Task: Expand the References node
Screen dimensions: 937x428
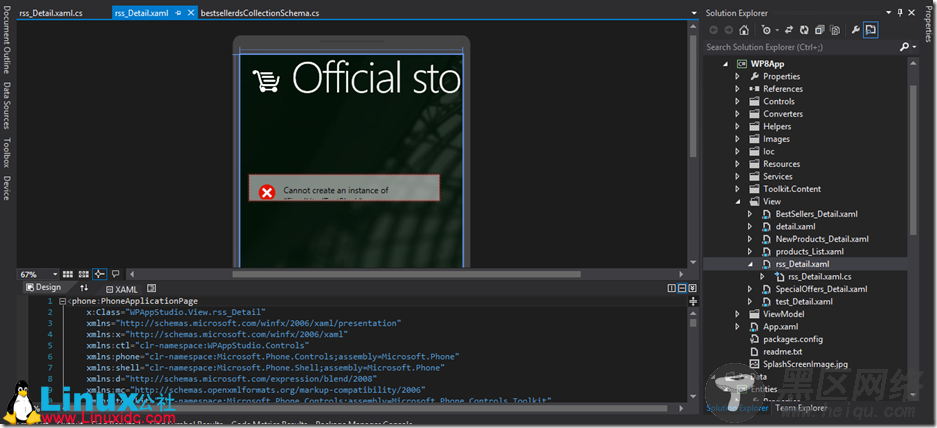Action: 737,89
